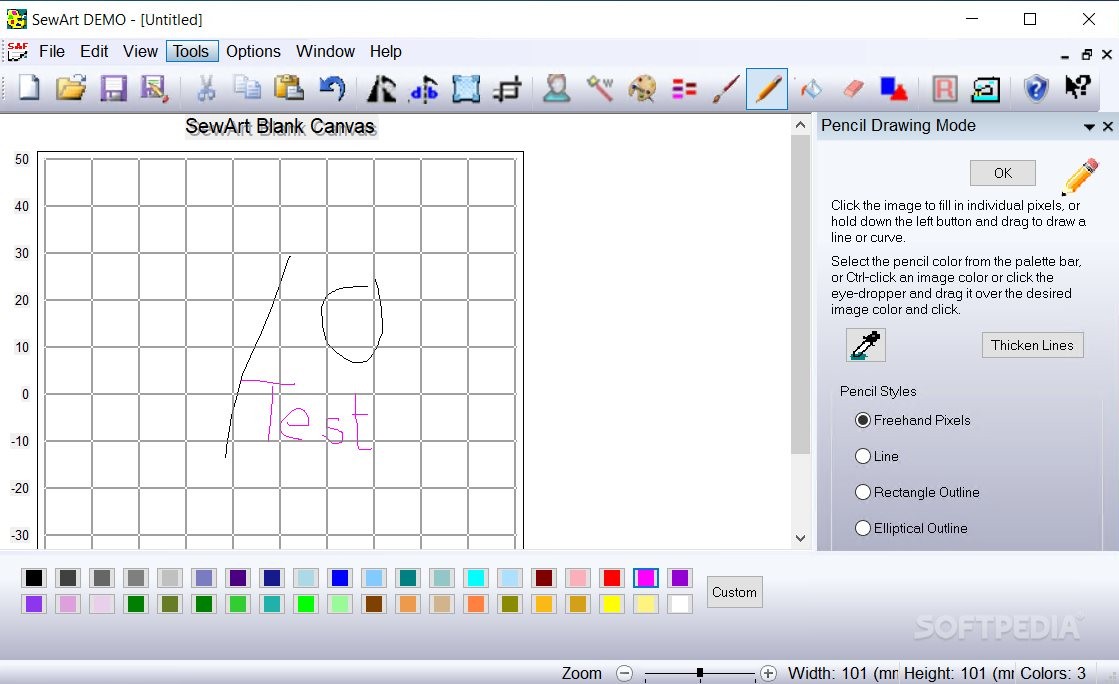Viewport: 1119px width, 684px height.
Task: Select the Mirror/flip image tool icon
Action: (x=424, y=89)
